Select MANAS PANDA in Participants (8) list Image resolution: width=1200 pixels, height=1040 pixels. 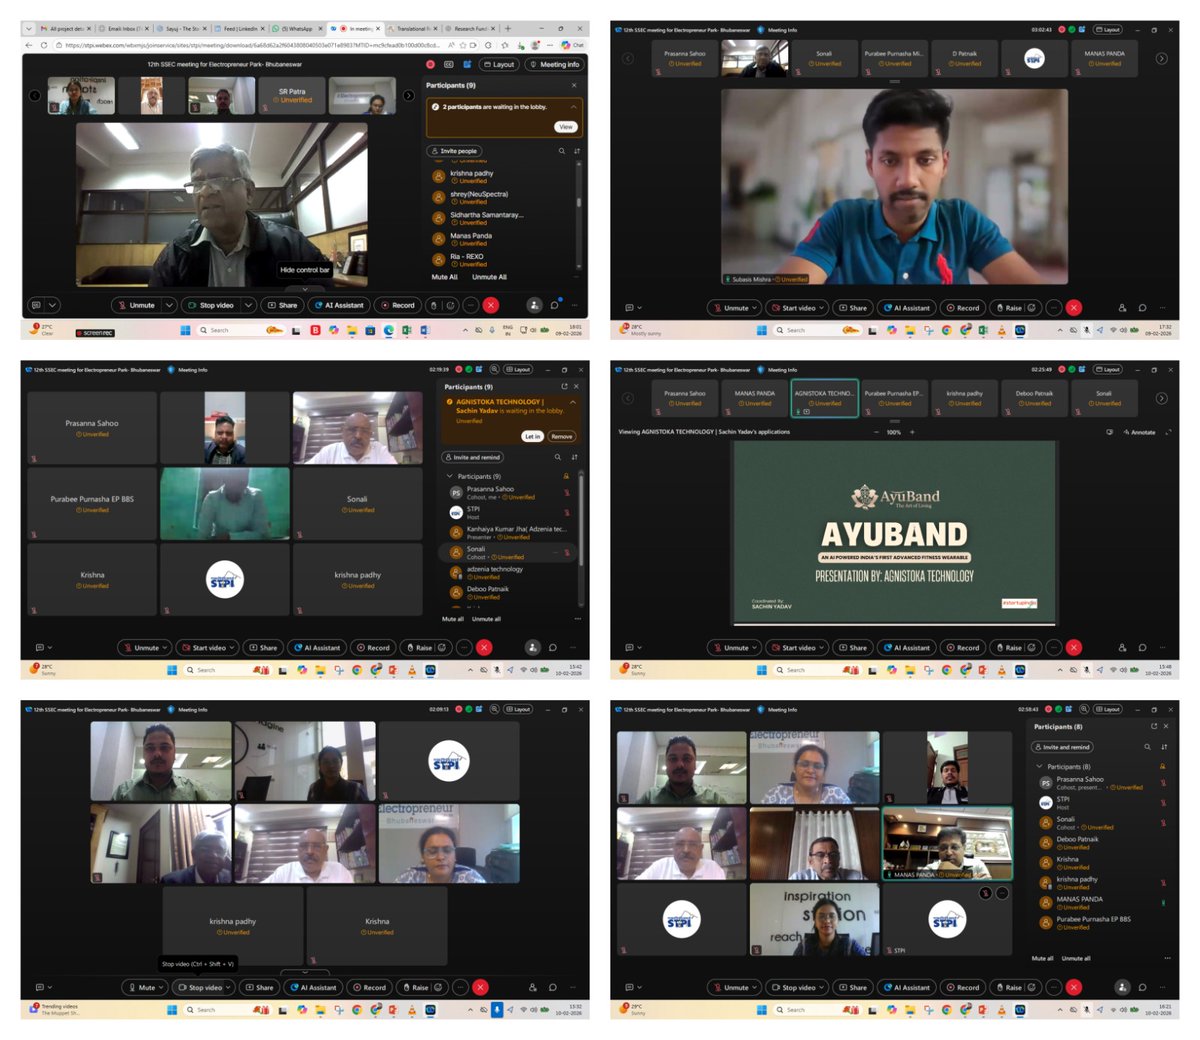pos(1102,902)
